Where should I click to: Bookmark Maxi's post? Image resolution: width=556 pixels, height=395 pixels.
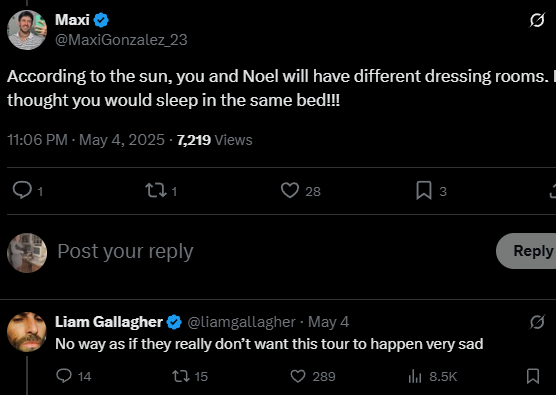click(424, 190)
